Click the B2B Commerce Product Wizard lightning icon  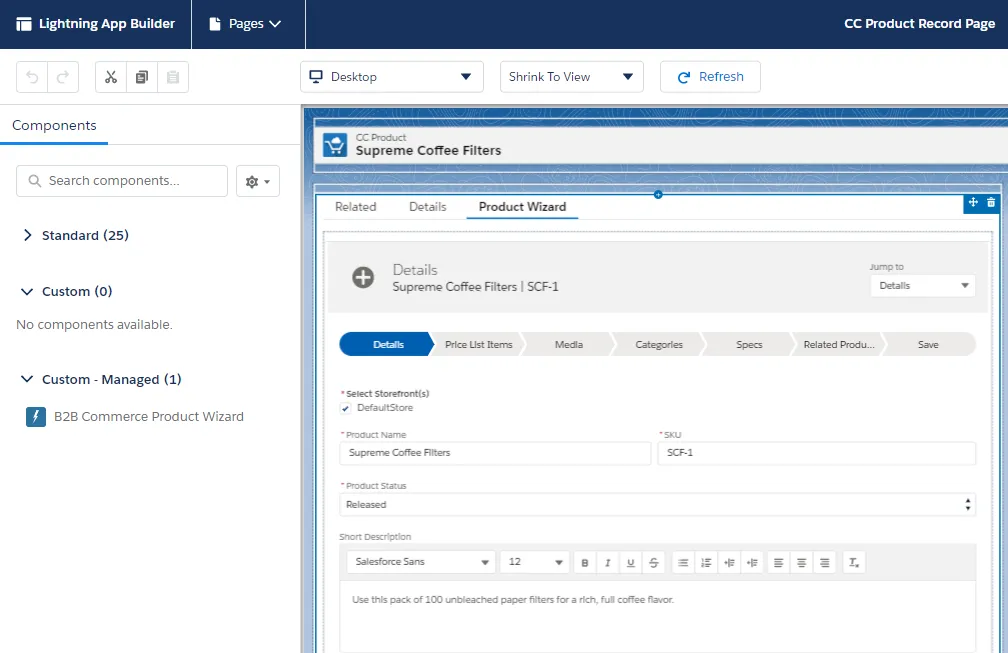click(x=36, y=417)
